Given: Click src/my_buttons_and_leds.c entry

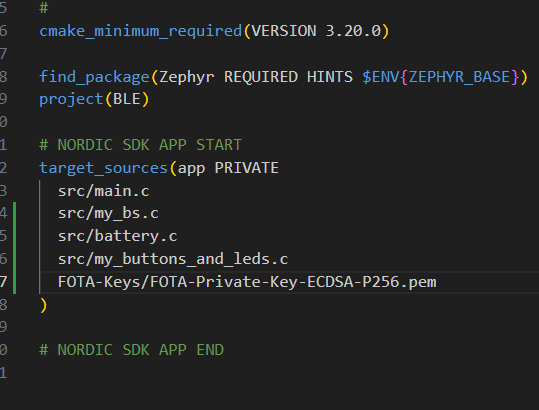Looking at the screenshot, I should 173,259.
